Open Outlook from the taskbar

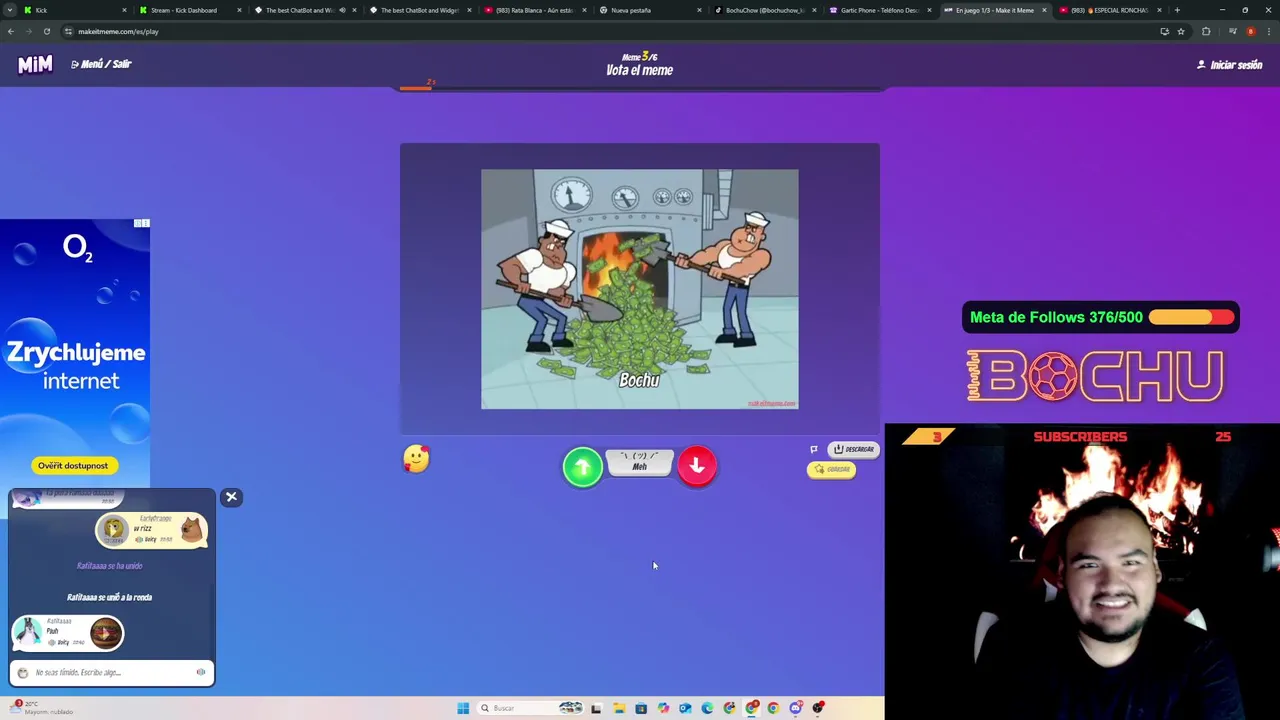(685, 708)
